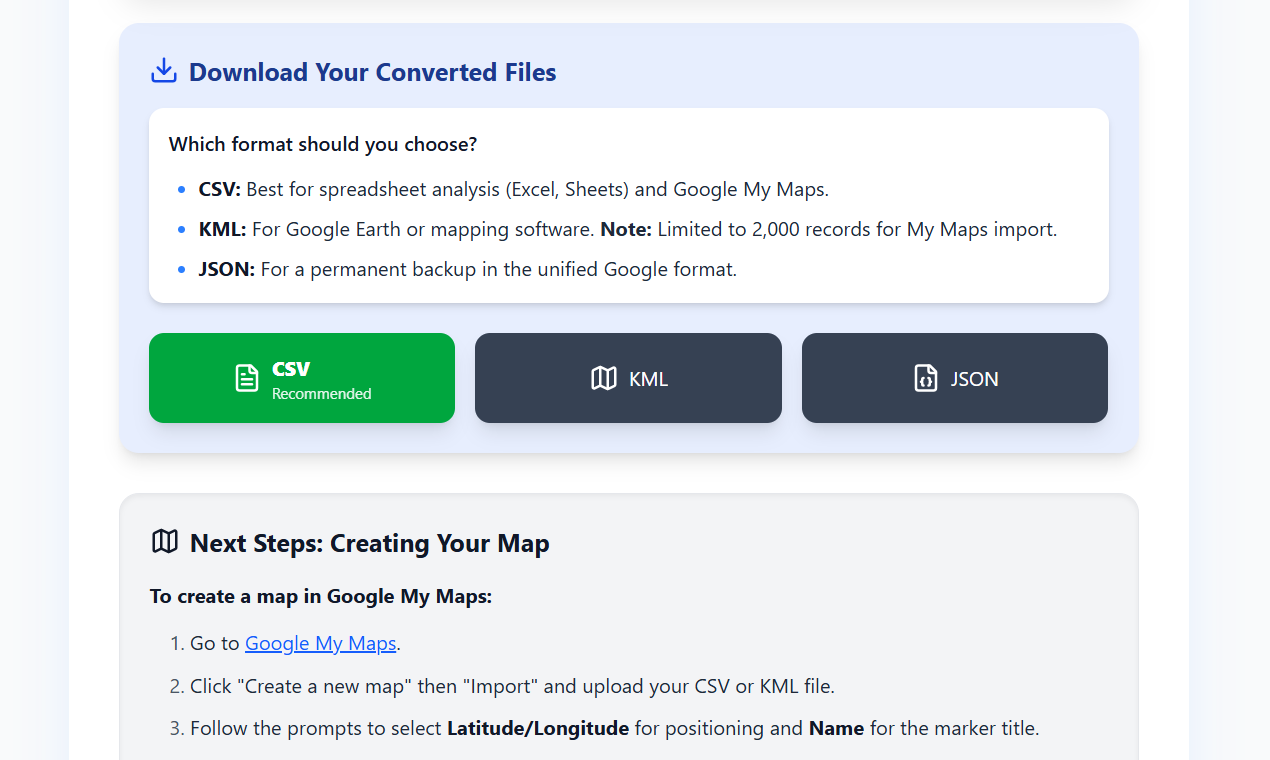Click the Recommended label under CSV

coord(322,393)
